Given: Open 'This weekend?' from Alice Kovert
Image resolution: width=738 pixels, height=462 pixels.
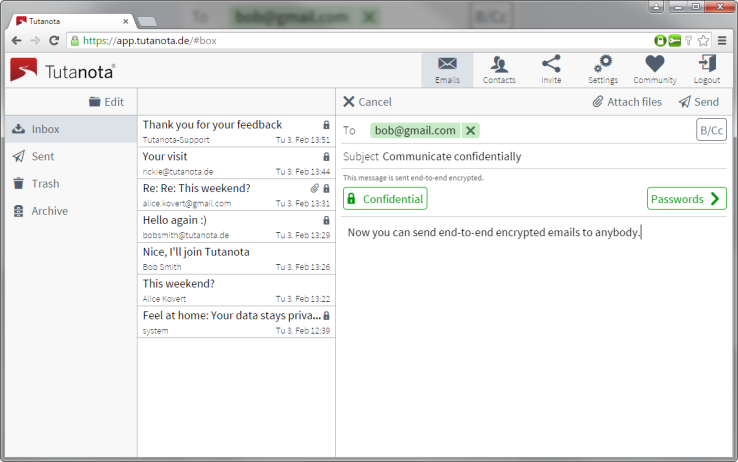Looking at the screenshot, I should click(x=236, y=290).
